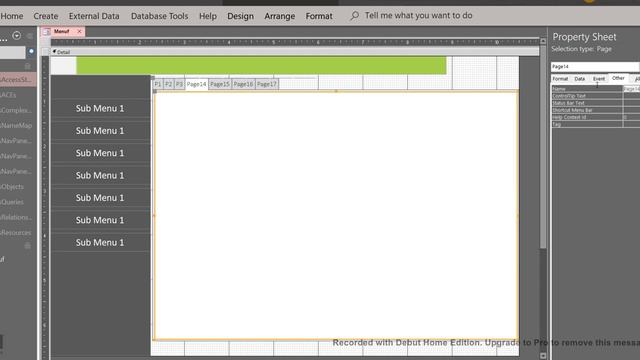Open the Database Tools ribbon tab
This screenshot has width=640, height=360.
point(160,16)
